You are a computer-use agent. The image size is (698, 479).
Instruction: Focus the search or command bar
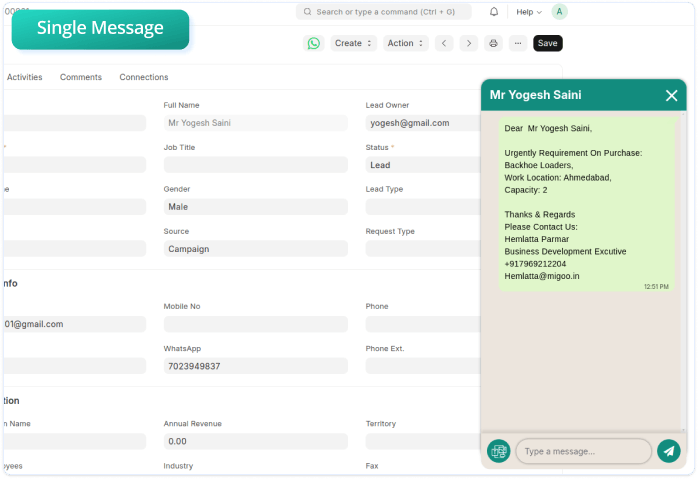(384, 12)
